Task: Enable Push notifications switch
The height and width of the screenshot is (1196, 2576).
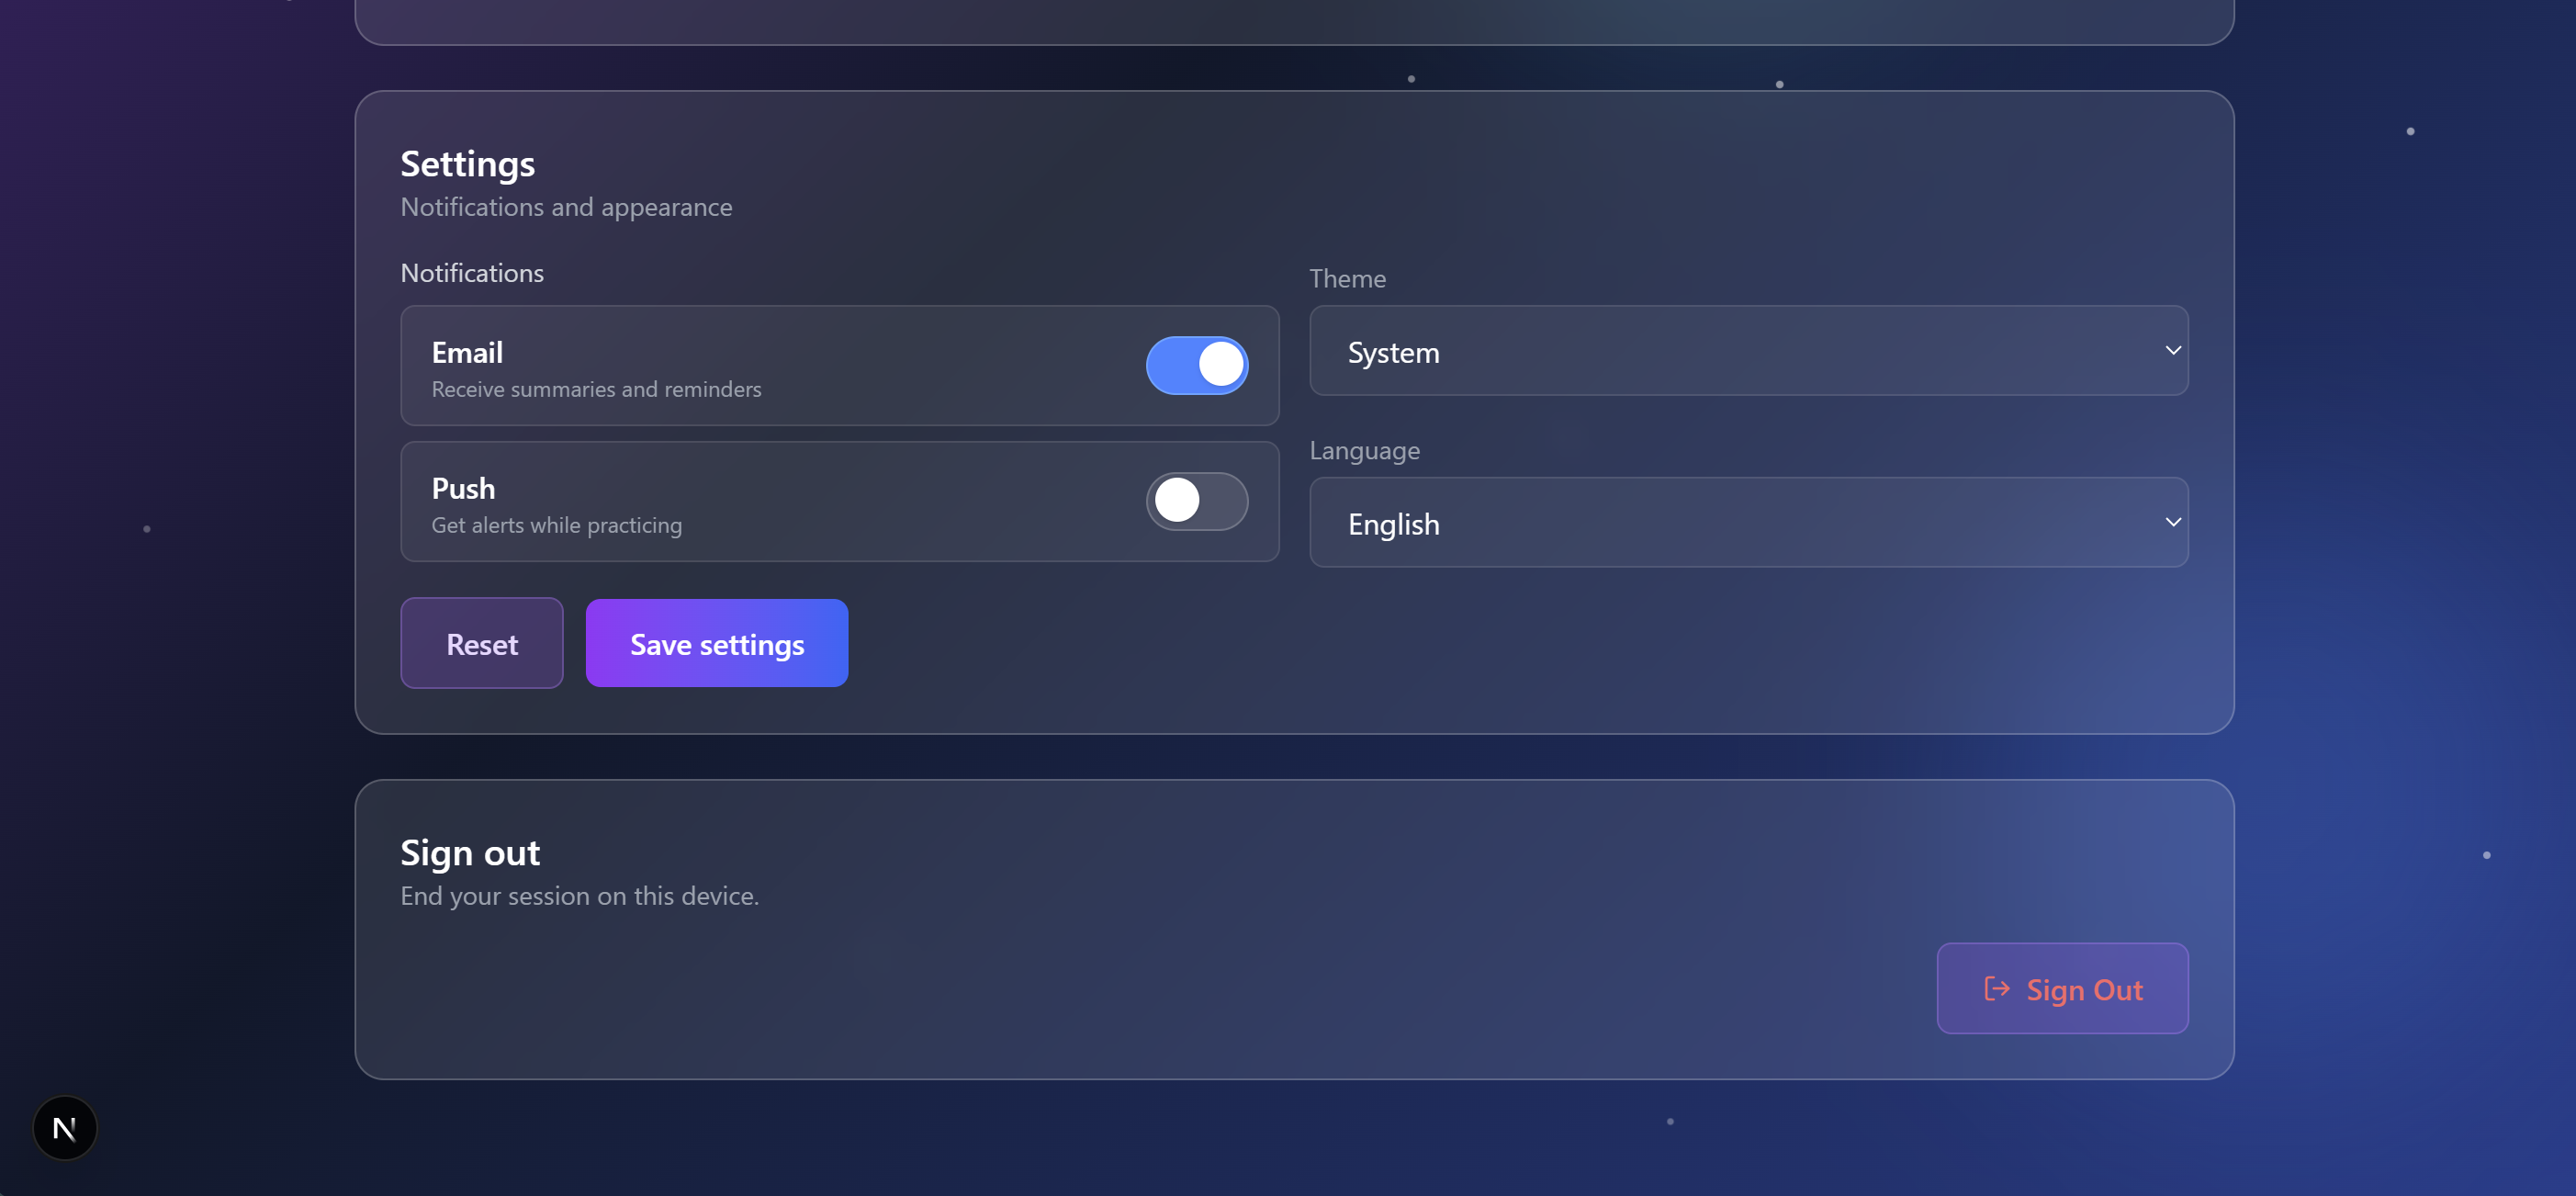Action: point(1196,501)
